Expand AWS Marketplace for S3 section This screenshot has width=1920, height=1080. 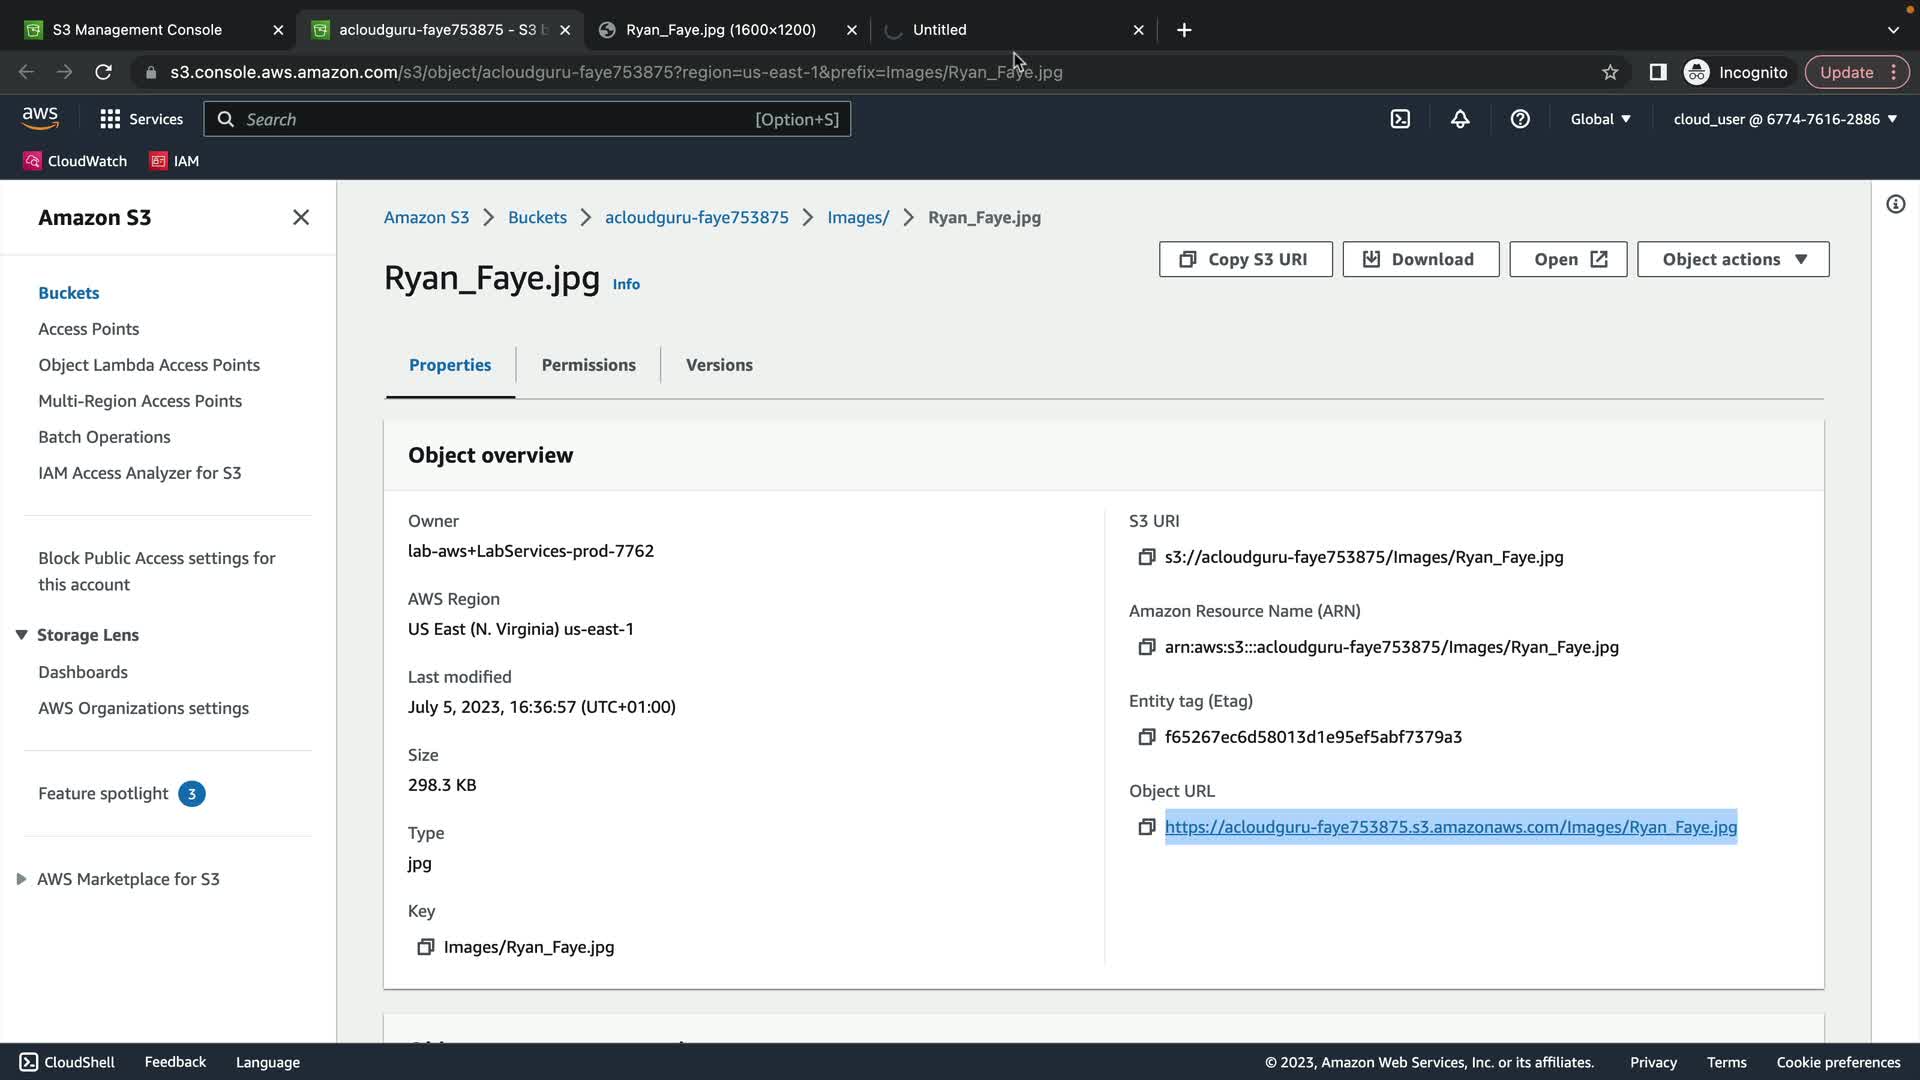(x=21, y=879)
